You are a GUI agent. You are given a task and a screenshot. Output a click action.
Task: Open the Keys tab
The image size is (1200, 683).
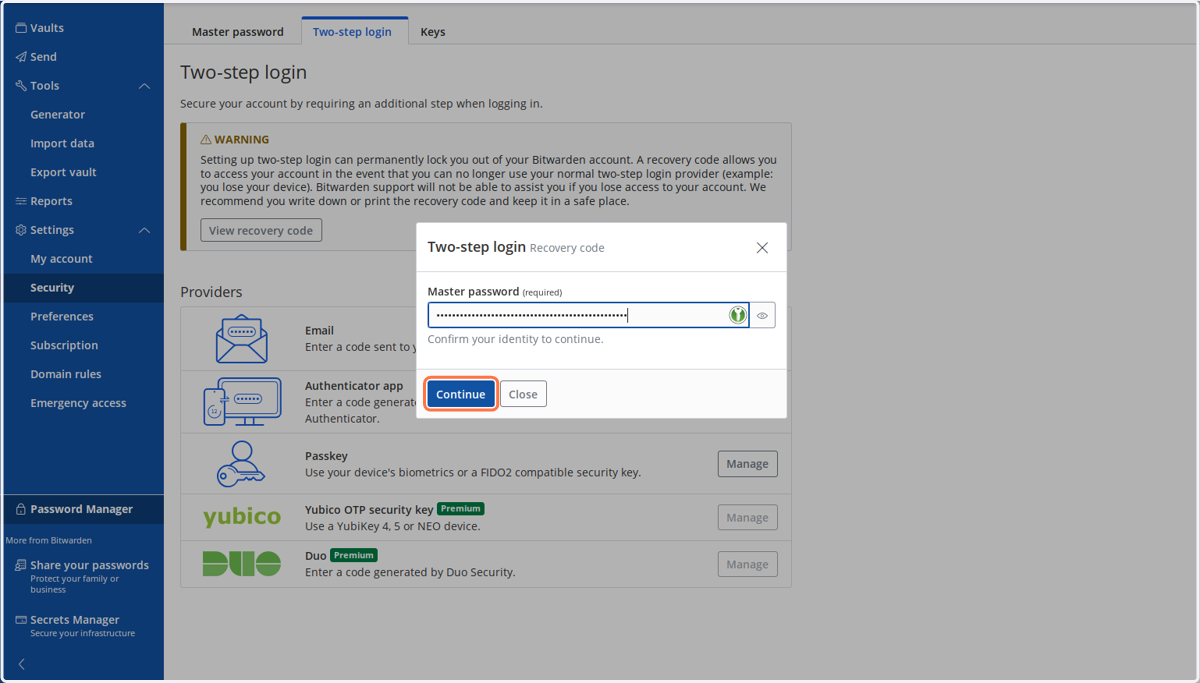433,32
